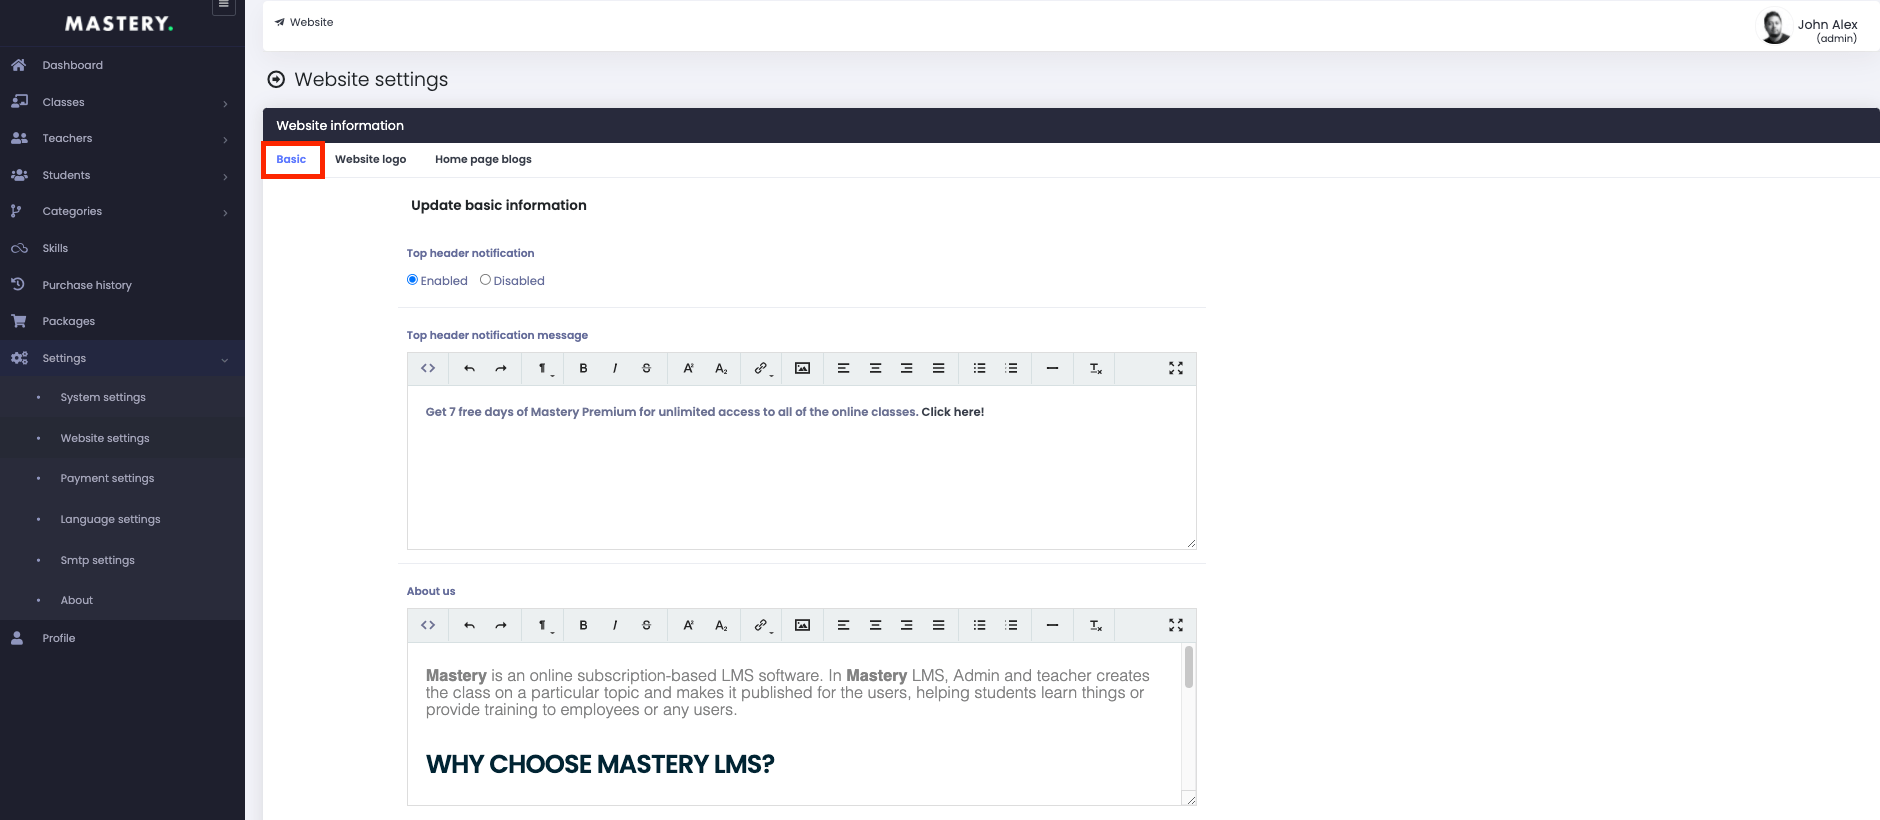This screenshot has height=820, width=1880.
Task: Click undo icon in About us editor
Action: click(469, 625)
